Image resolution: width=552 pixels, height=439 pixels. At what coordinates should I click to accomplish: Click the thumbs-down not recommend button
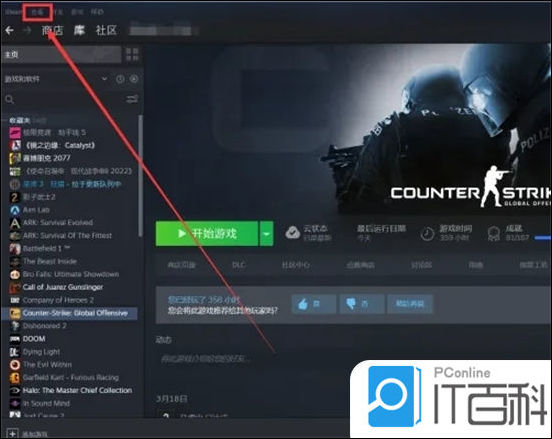point(362,303)
